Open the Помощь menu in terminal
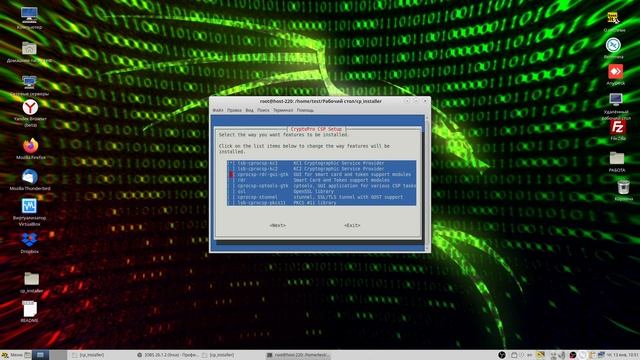This screenshot has height=360, width=640. click(x=305, y=110)
